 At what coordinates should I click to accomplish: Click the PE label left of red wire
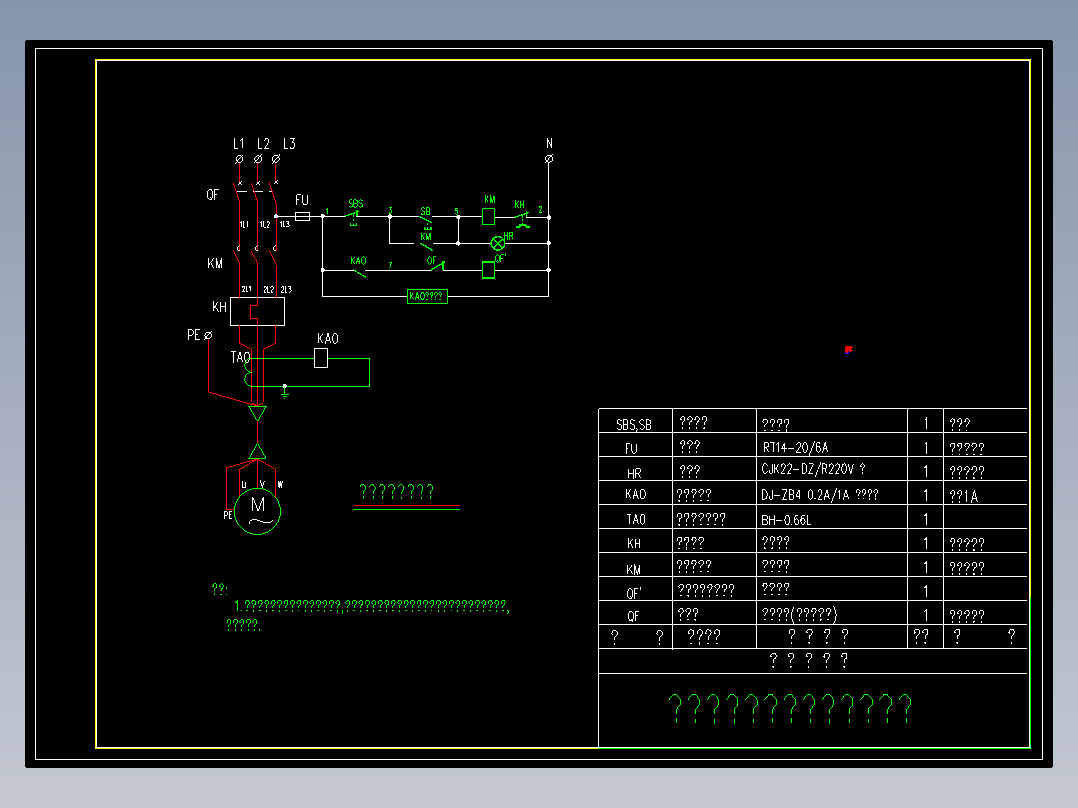click(193, 335)
